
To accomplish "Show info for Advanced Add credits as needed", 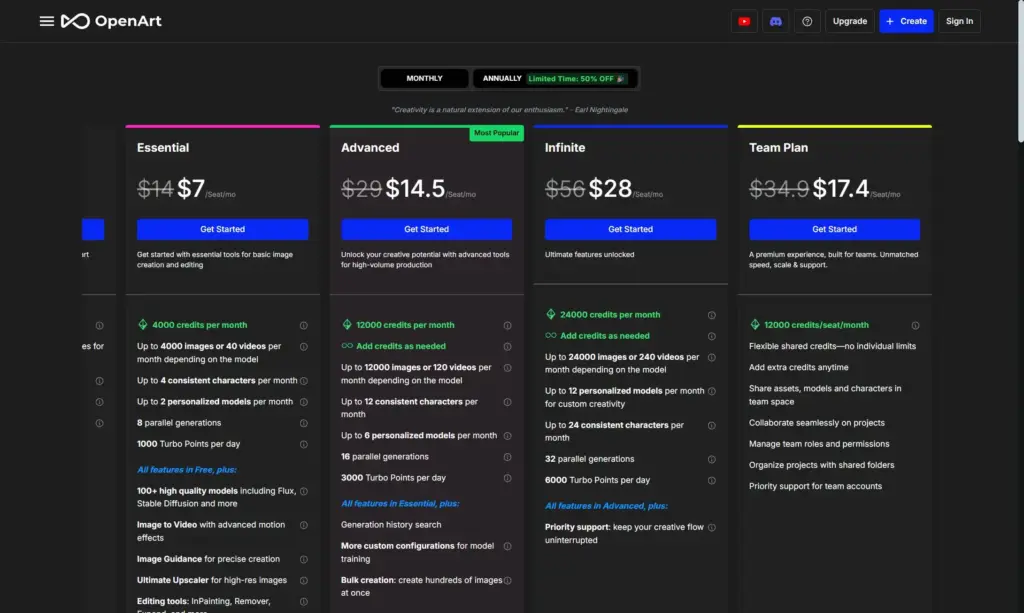I will 507,347.
